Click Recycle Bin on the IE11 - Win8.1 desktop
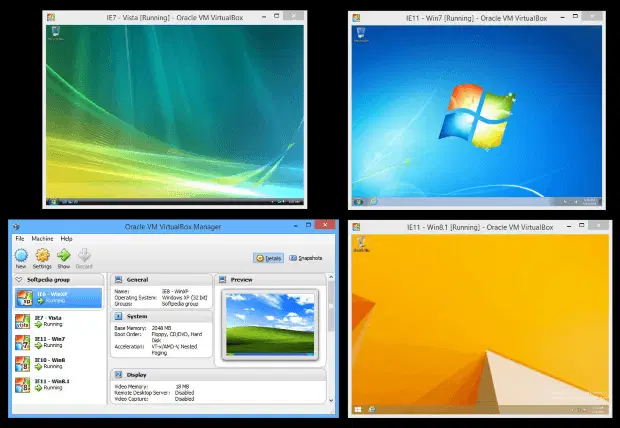 point(361,244)
